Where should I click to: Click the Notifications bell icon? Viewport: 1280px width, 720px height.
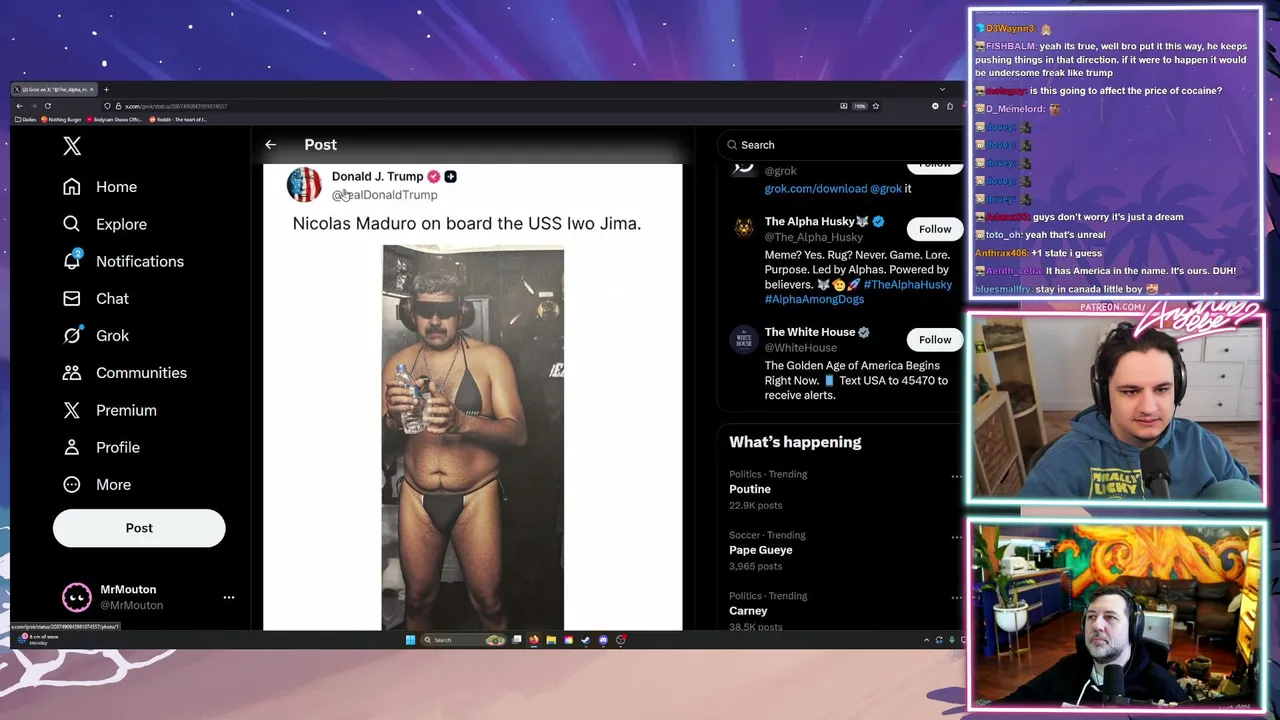click(72, 261)
